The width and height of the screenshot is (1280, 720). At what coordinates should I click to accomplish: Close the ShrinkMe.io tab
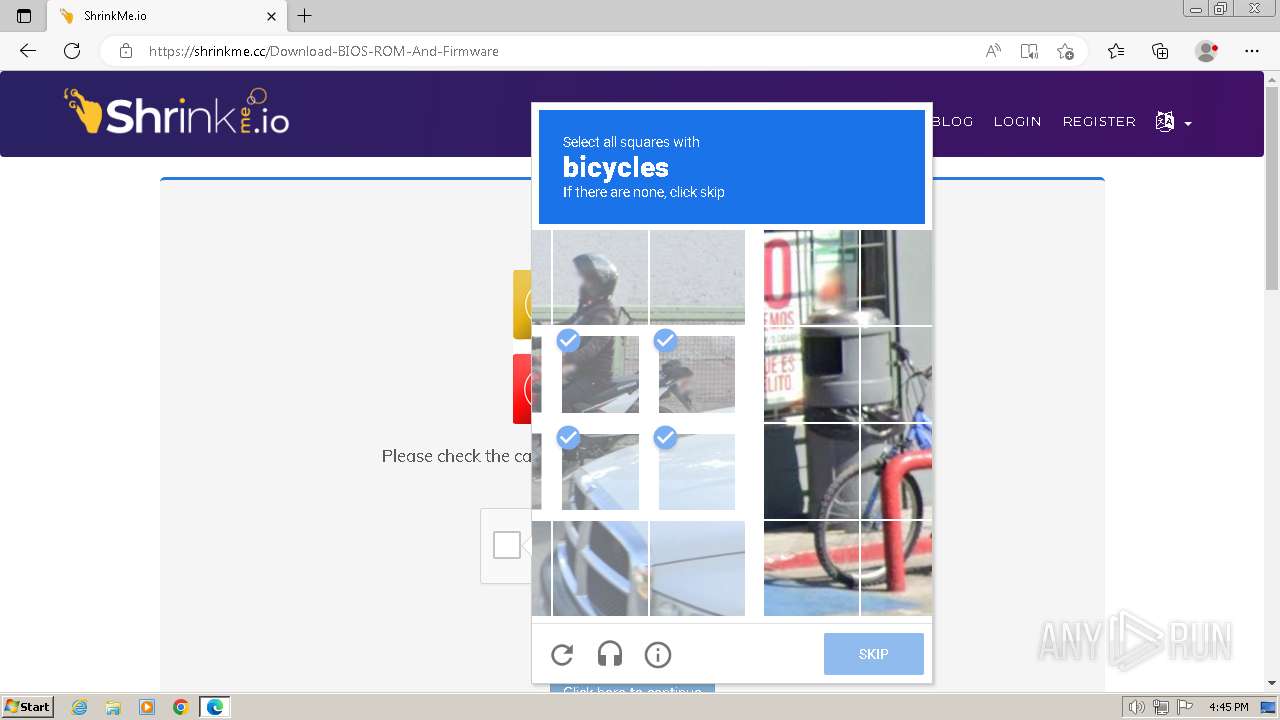(x=271, y=16)
